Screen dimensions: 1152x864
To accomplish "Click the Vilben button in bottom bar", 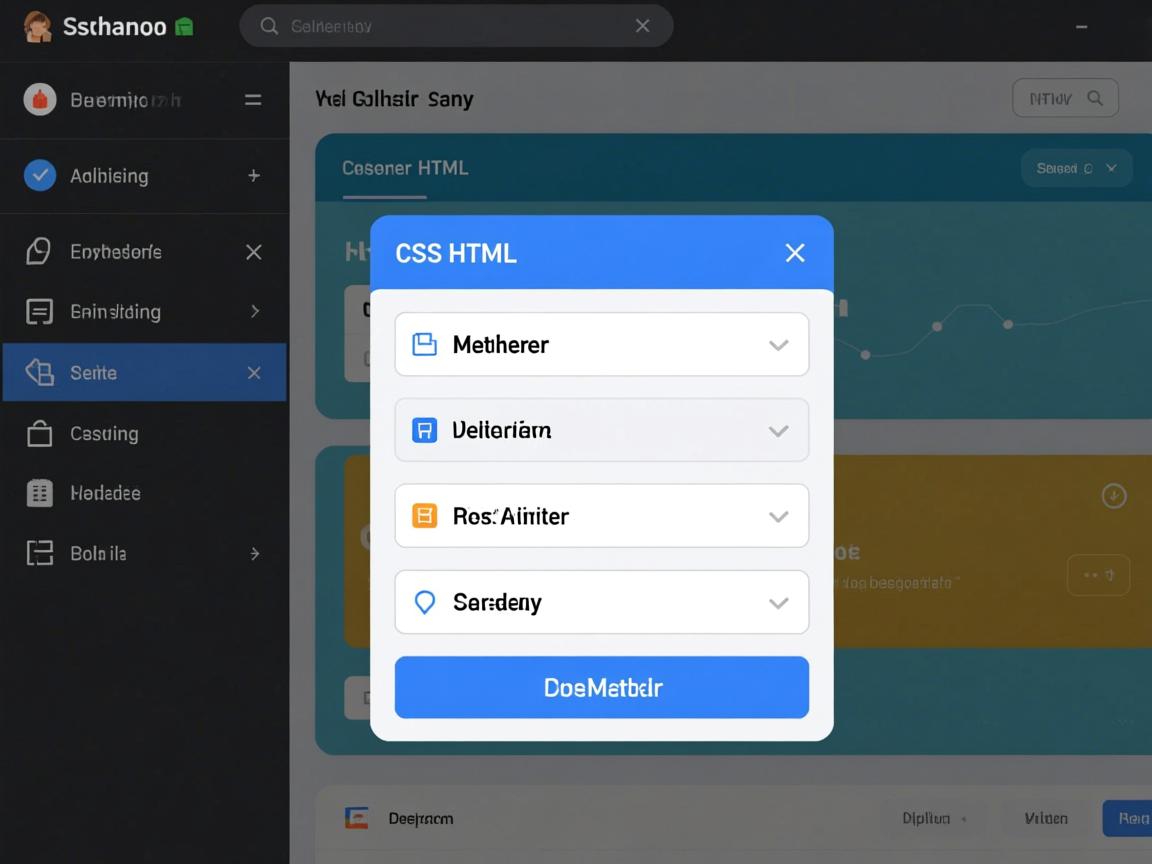I will pos(1045,818).
